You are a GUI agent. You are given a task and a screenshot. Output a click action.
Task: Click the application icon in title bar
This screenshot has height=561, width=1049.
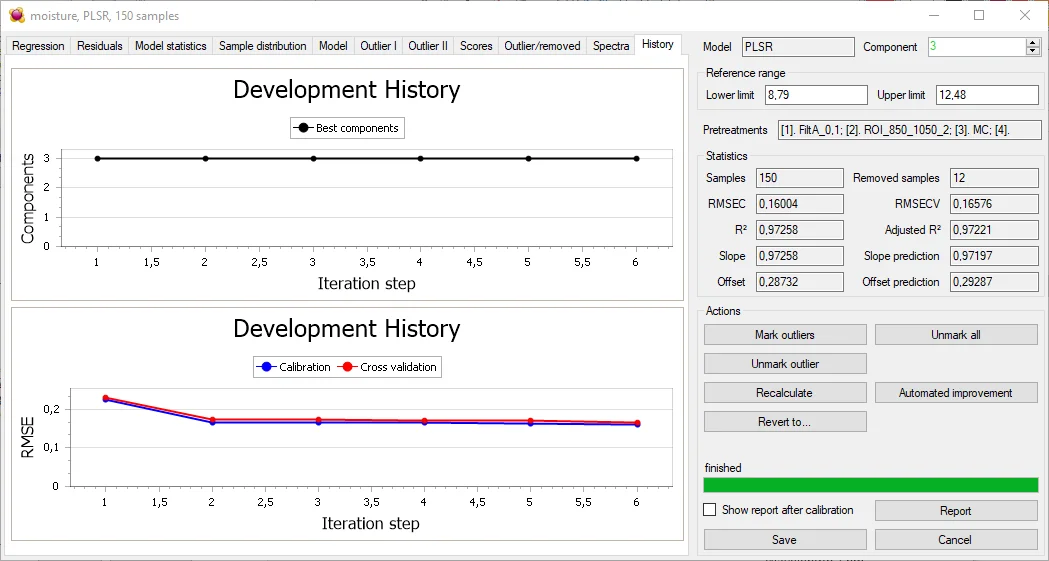(15, 16)
